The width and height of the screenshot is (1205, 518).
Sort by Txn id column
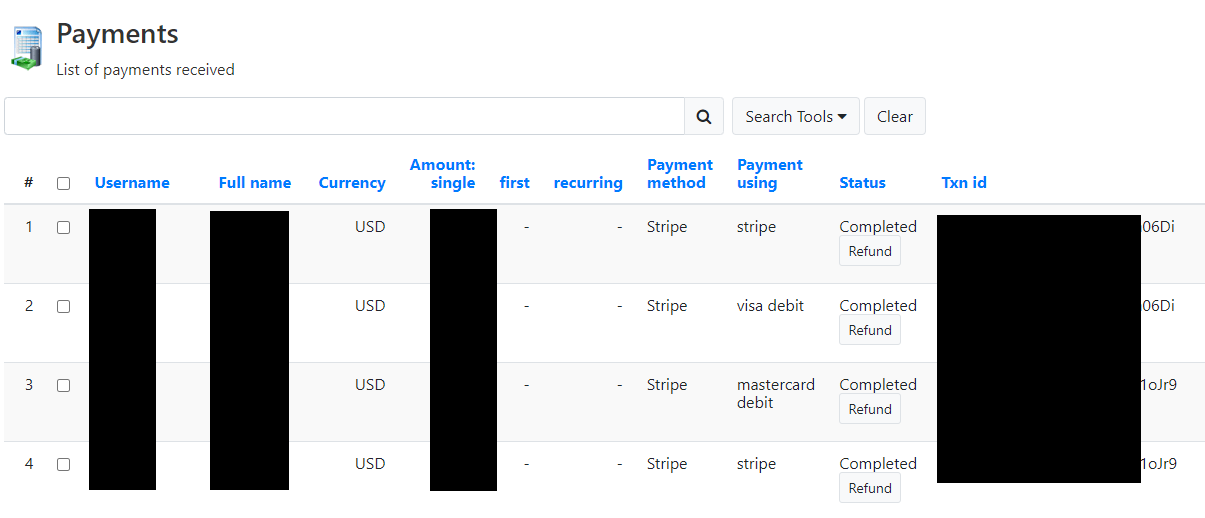964,183
